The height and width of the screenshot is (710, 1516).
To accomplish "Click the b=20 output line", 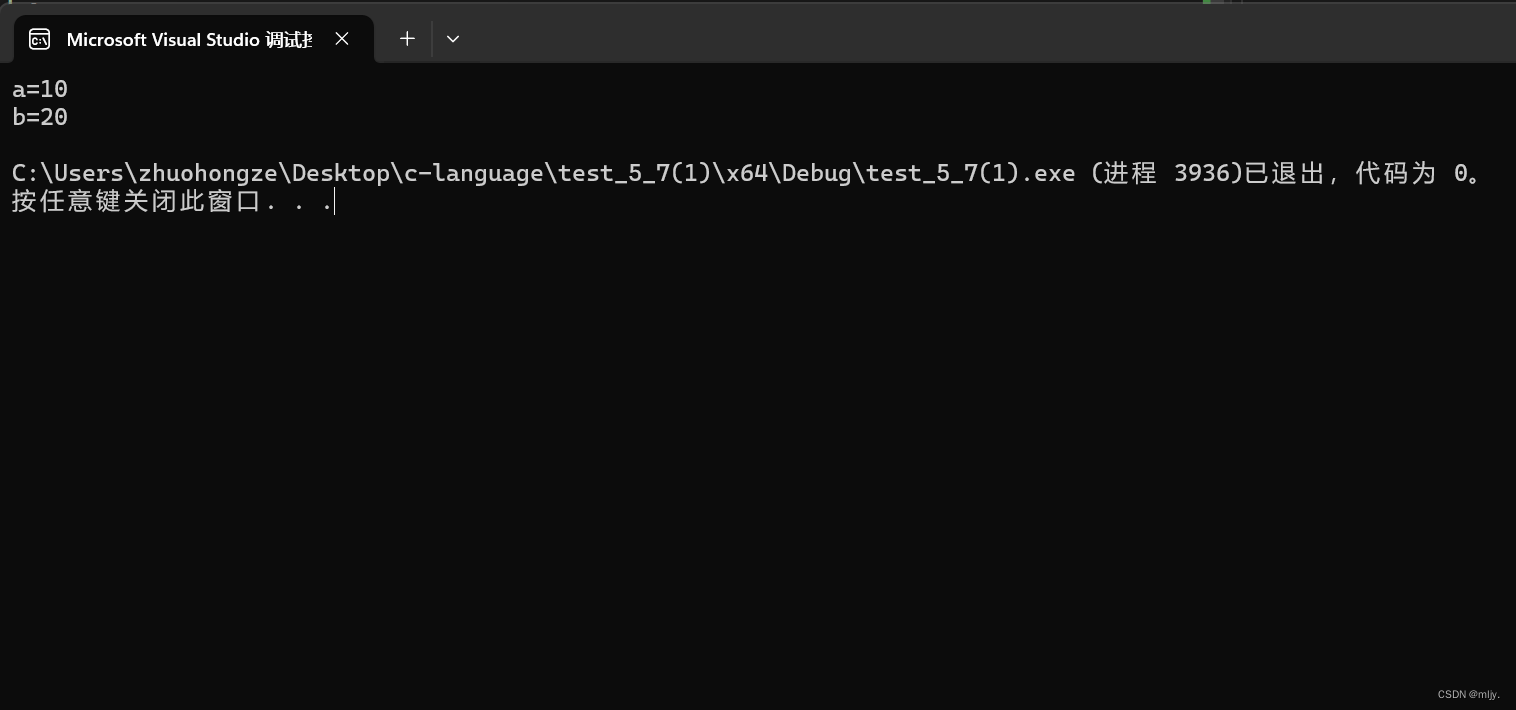I will click(x=40, y=117).
